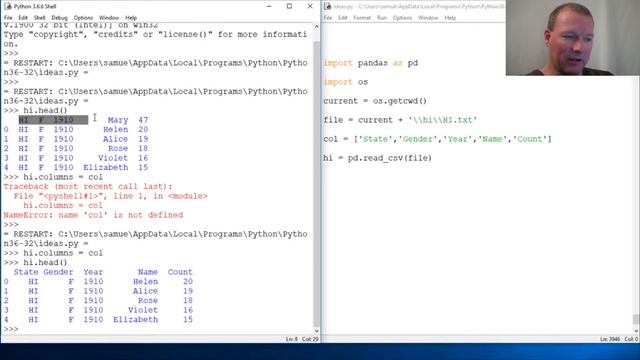
Task: Click 'Gender' column header in output
Action: (59, 272)
